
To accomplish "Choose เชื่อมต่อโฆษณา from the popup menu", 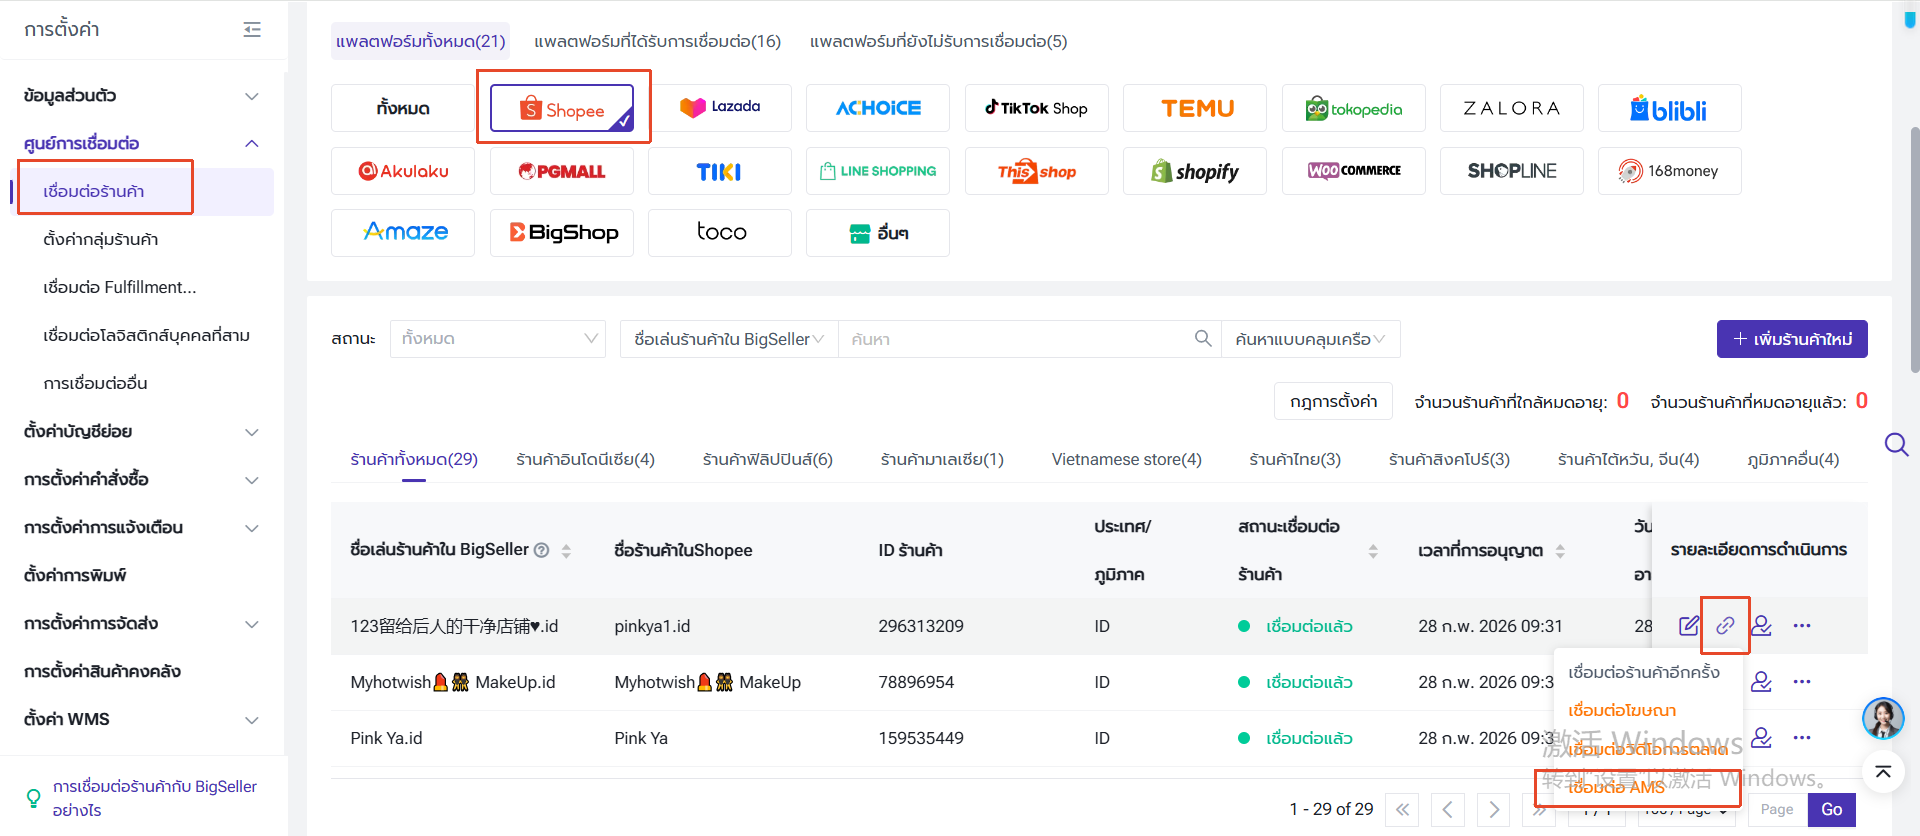I will tap(1622, 710).
